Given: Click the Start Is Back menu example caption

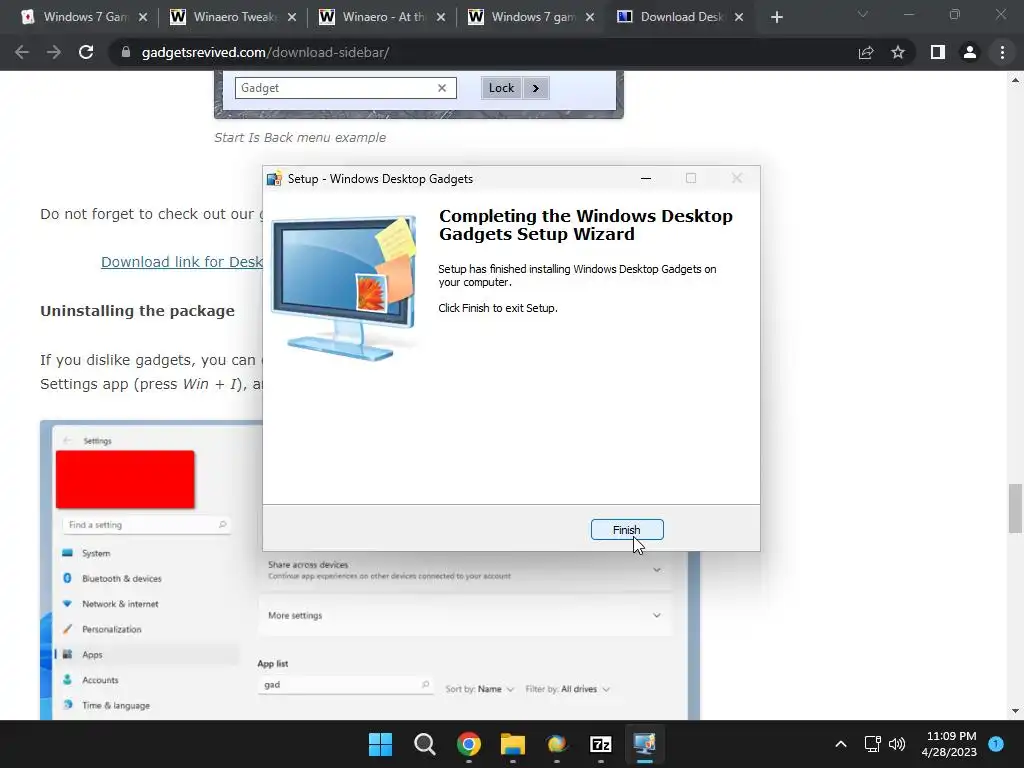Looking at the screenshot, I should [x=300, y=138].
